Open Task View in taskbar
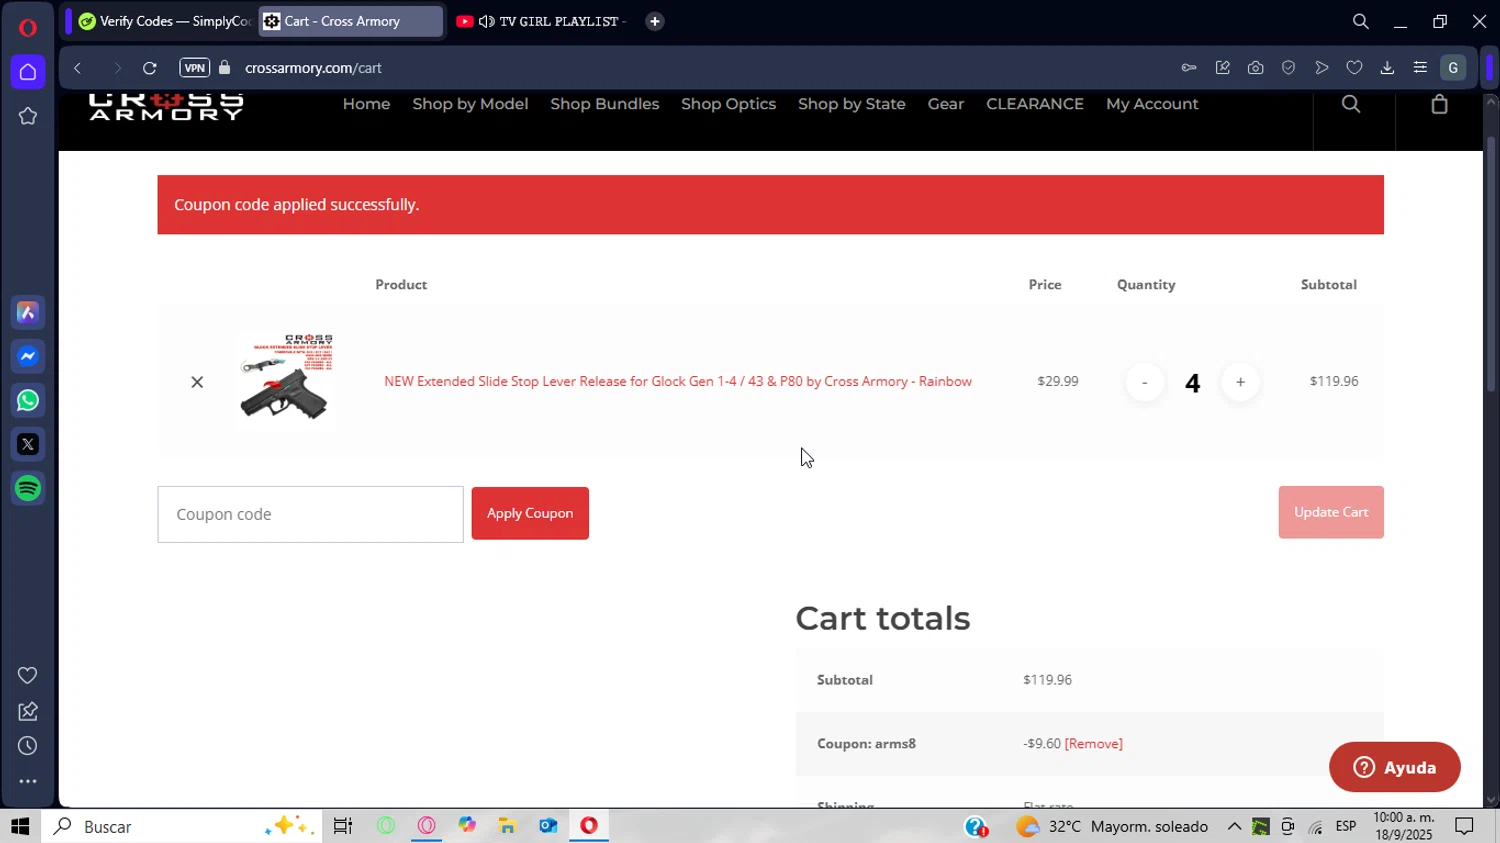1500x843 pixels. tap(343, 826)
